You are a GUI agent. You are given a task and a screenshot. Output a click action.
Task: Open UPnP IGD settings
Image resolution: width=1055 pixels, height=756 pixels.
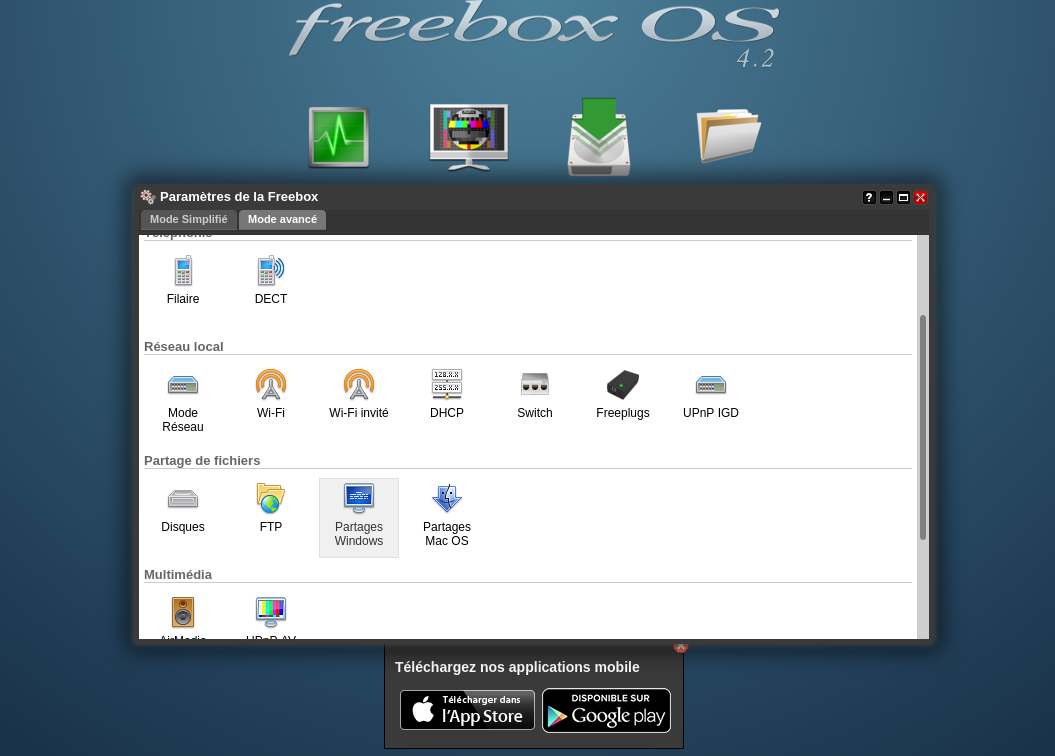click(x=711, y=395)
